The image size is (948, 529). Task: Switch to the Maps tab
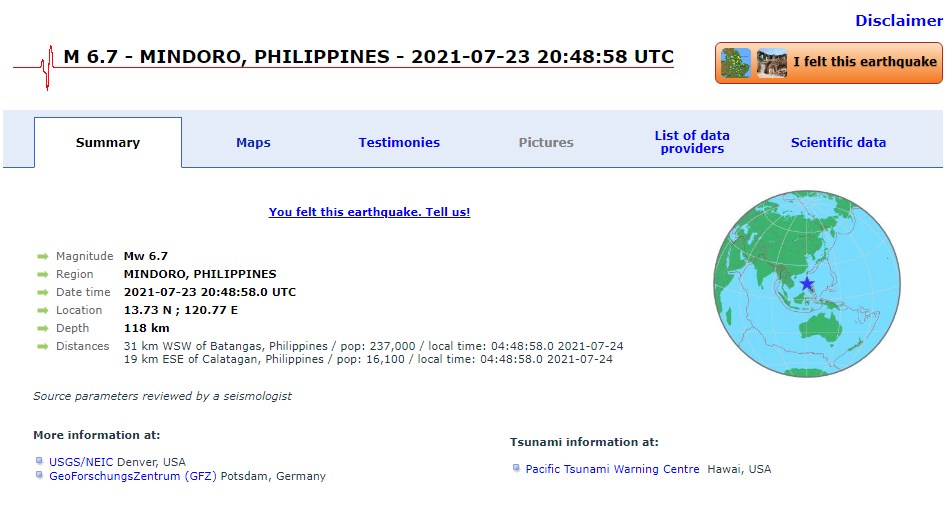pyautogui.click(x=253, y=143)
